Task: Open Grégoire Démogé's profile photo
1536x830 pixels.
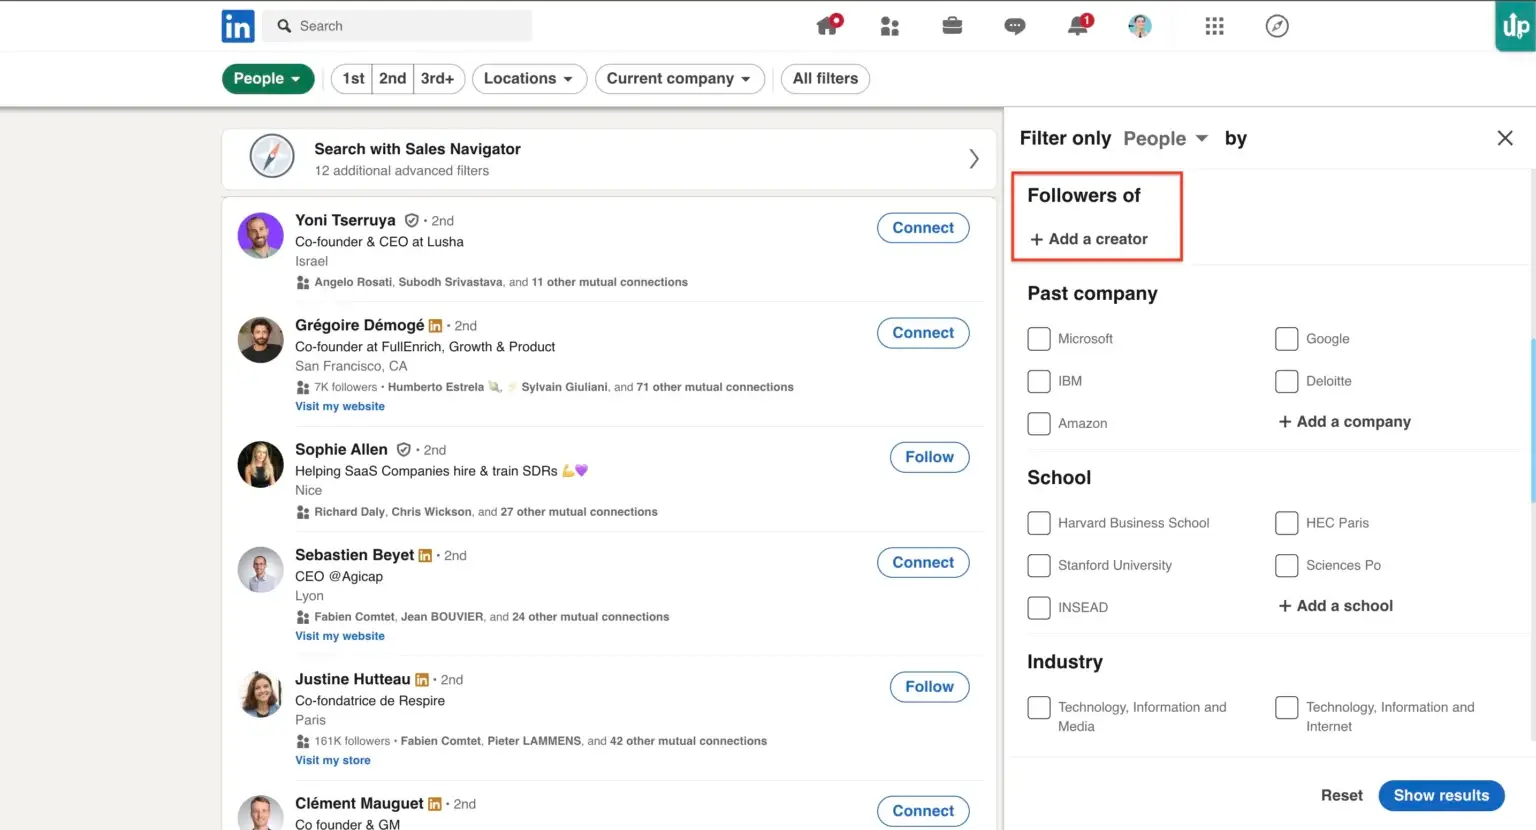Action: pyautogui.click(x=260, y=340)
